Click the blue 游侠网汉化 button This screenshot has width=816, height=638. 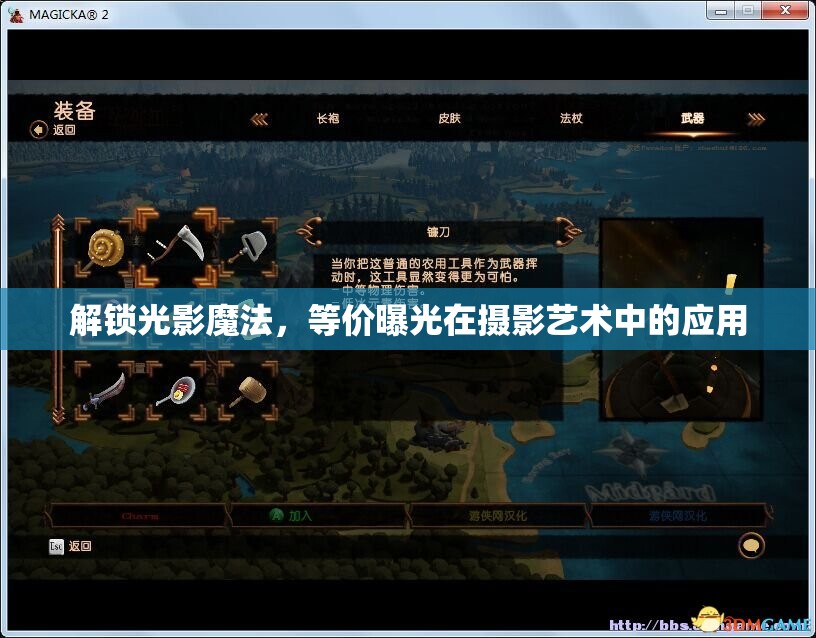coord(678,516)
